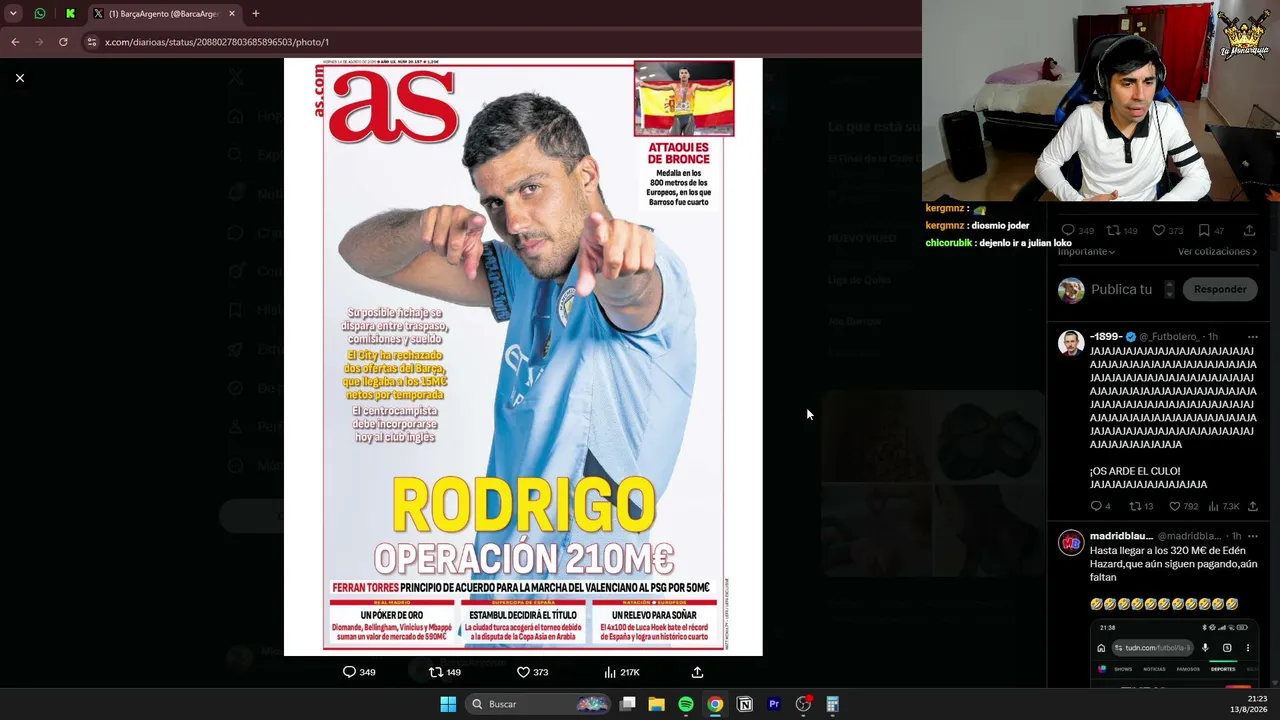Like the photo post (373 likes)
1280x720 pixels.
pyautogui.click(x=532, y=672)
